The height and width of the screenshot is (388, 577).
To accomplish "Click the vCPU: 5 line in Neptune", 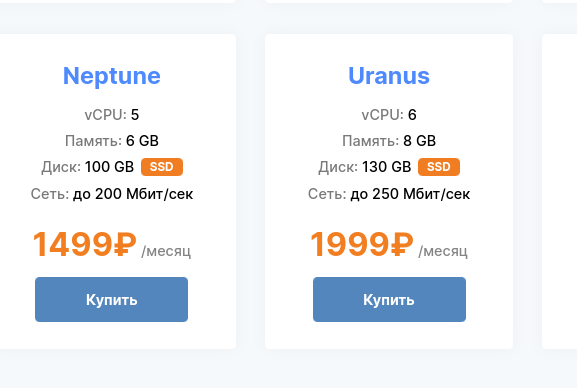I will point(112,115).
